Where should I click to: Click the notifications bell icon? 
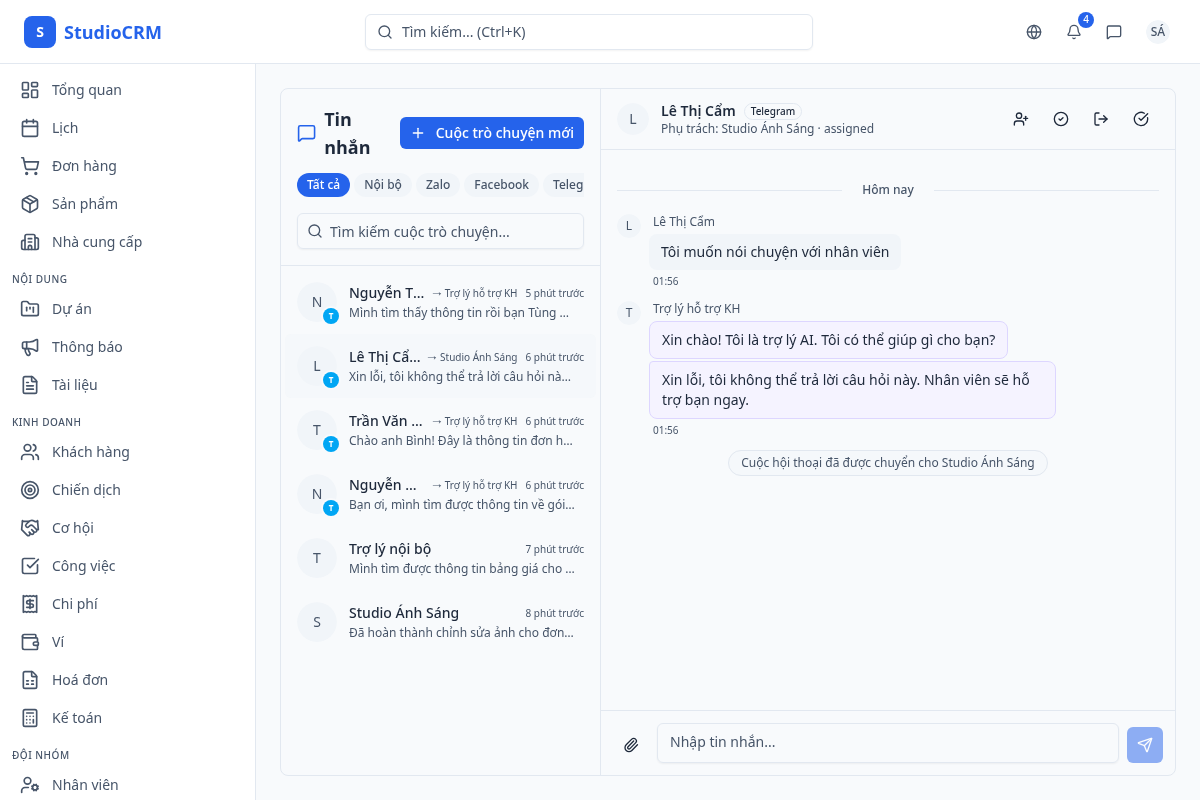1074,32
